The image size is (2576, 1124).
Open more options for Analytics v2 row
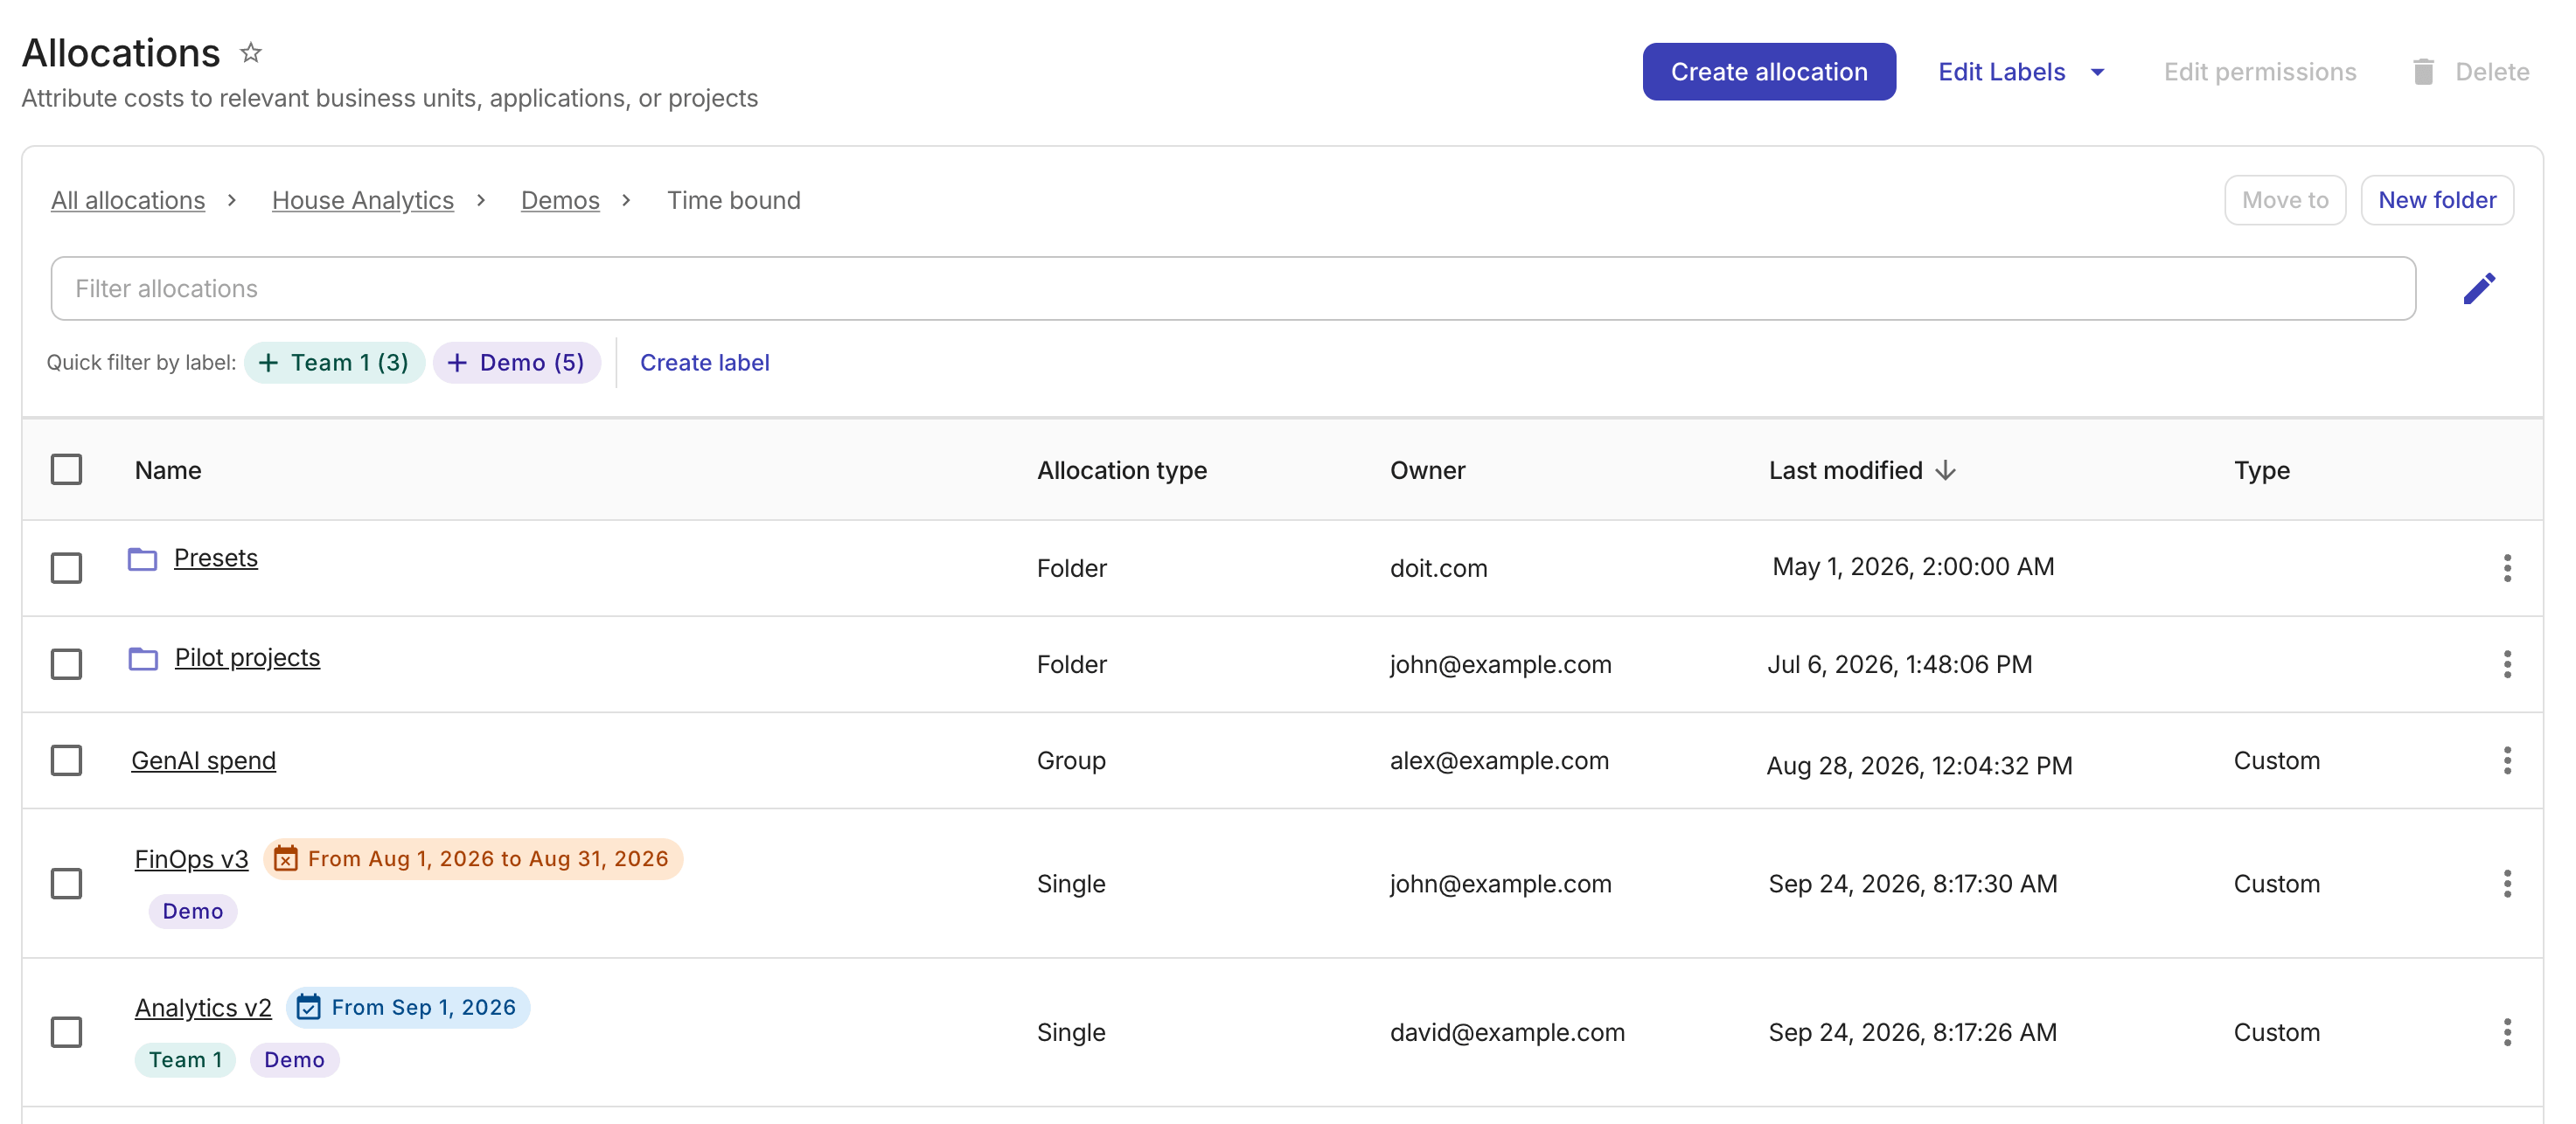pos(2507,1032)
